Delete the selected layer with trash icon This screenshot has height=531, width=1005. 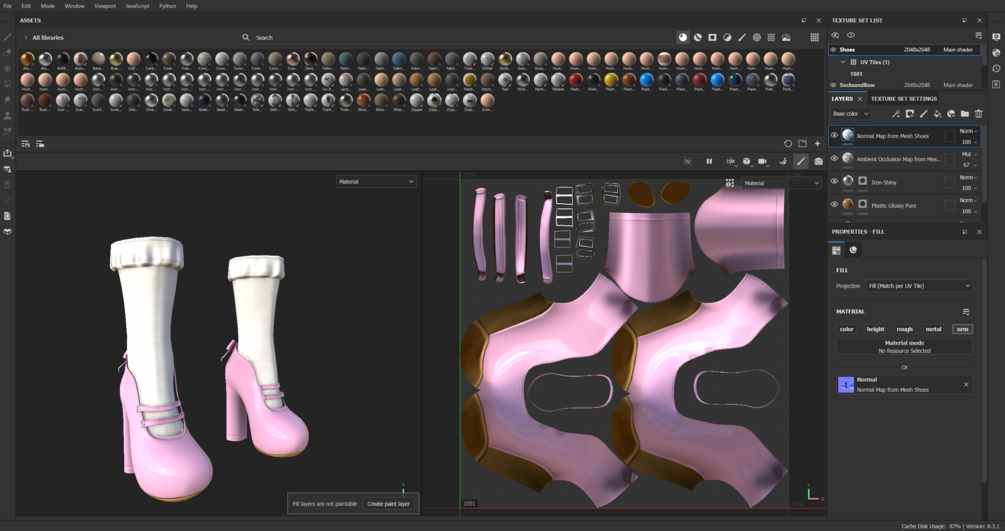click(x=979, y=114)
